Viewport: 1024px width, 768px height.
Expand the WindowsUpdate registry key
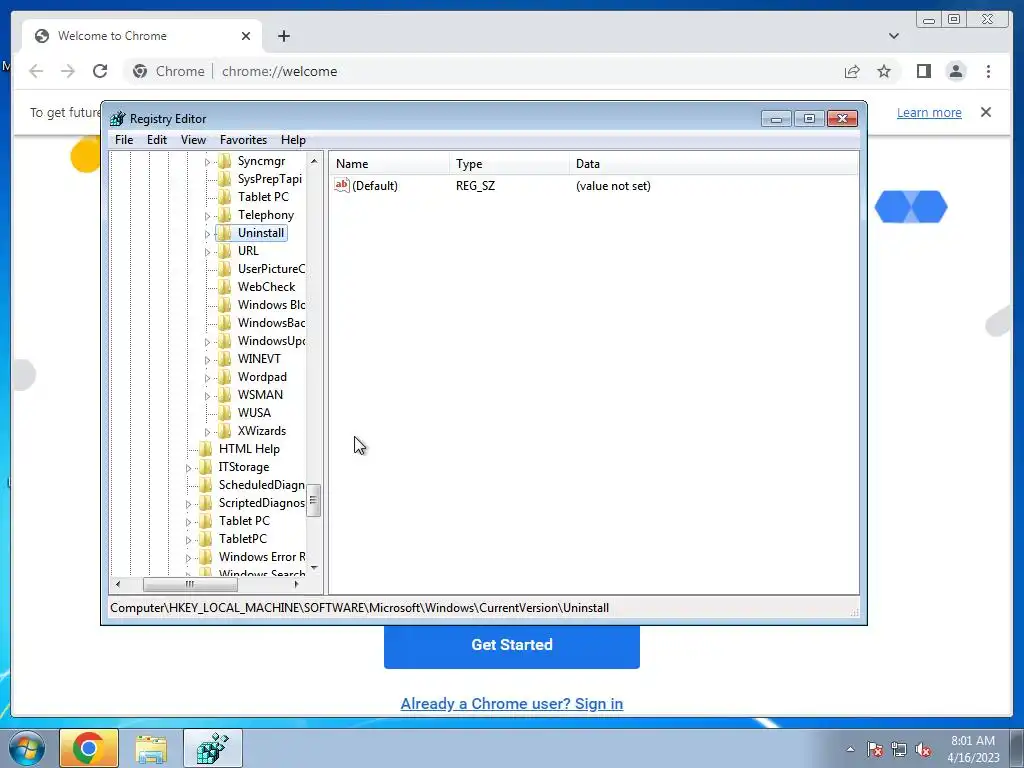(x=207, y=342)
